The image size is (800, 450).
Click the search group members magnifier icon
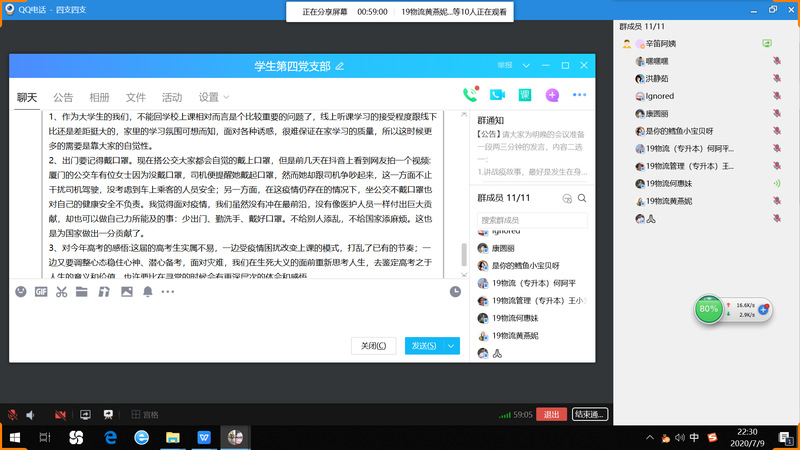point(582,199)
